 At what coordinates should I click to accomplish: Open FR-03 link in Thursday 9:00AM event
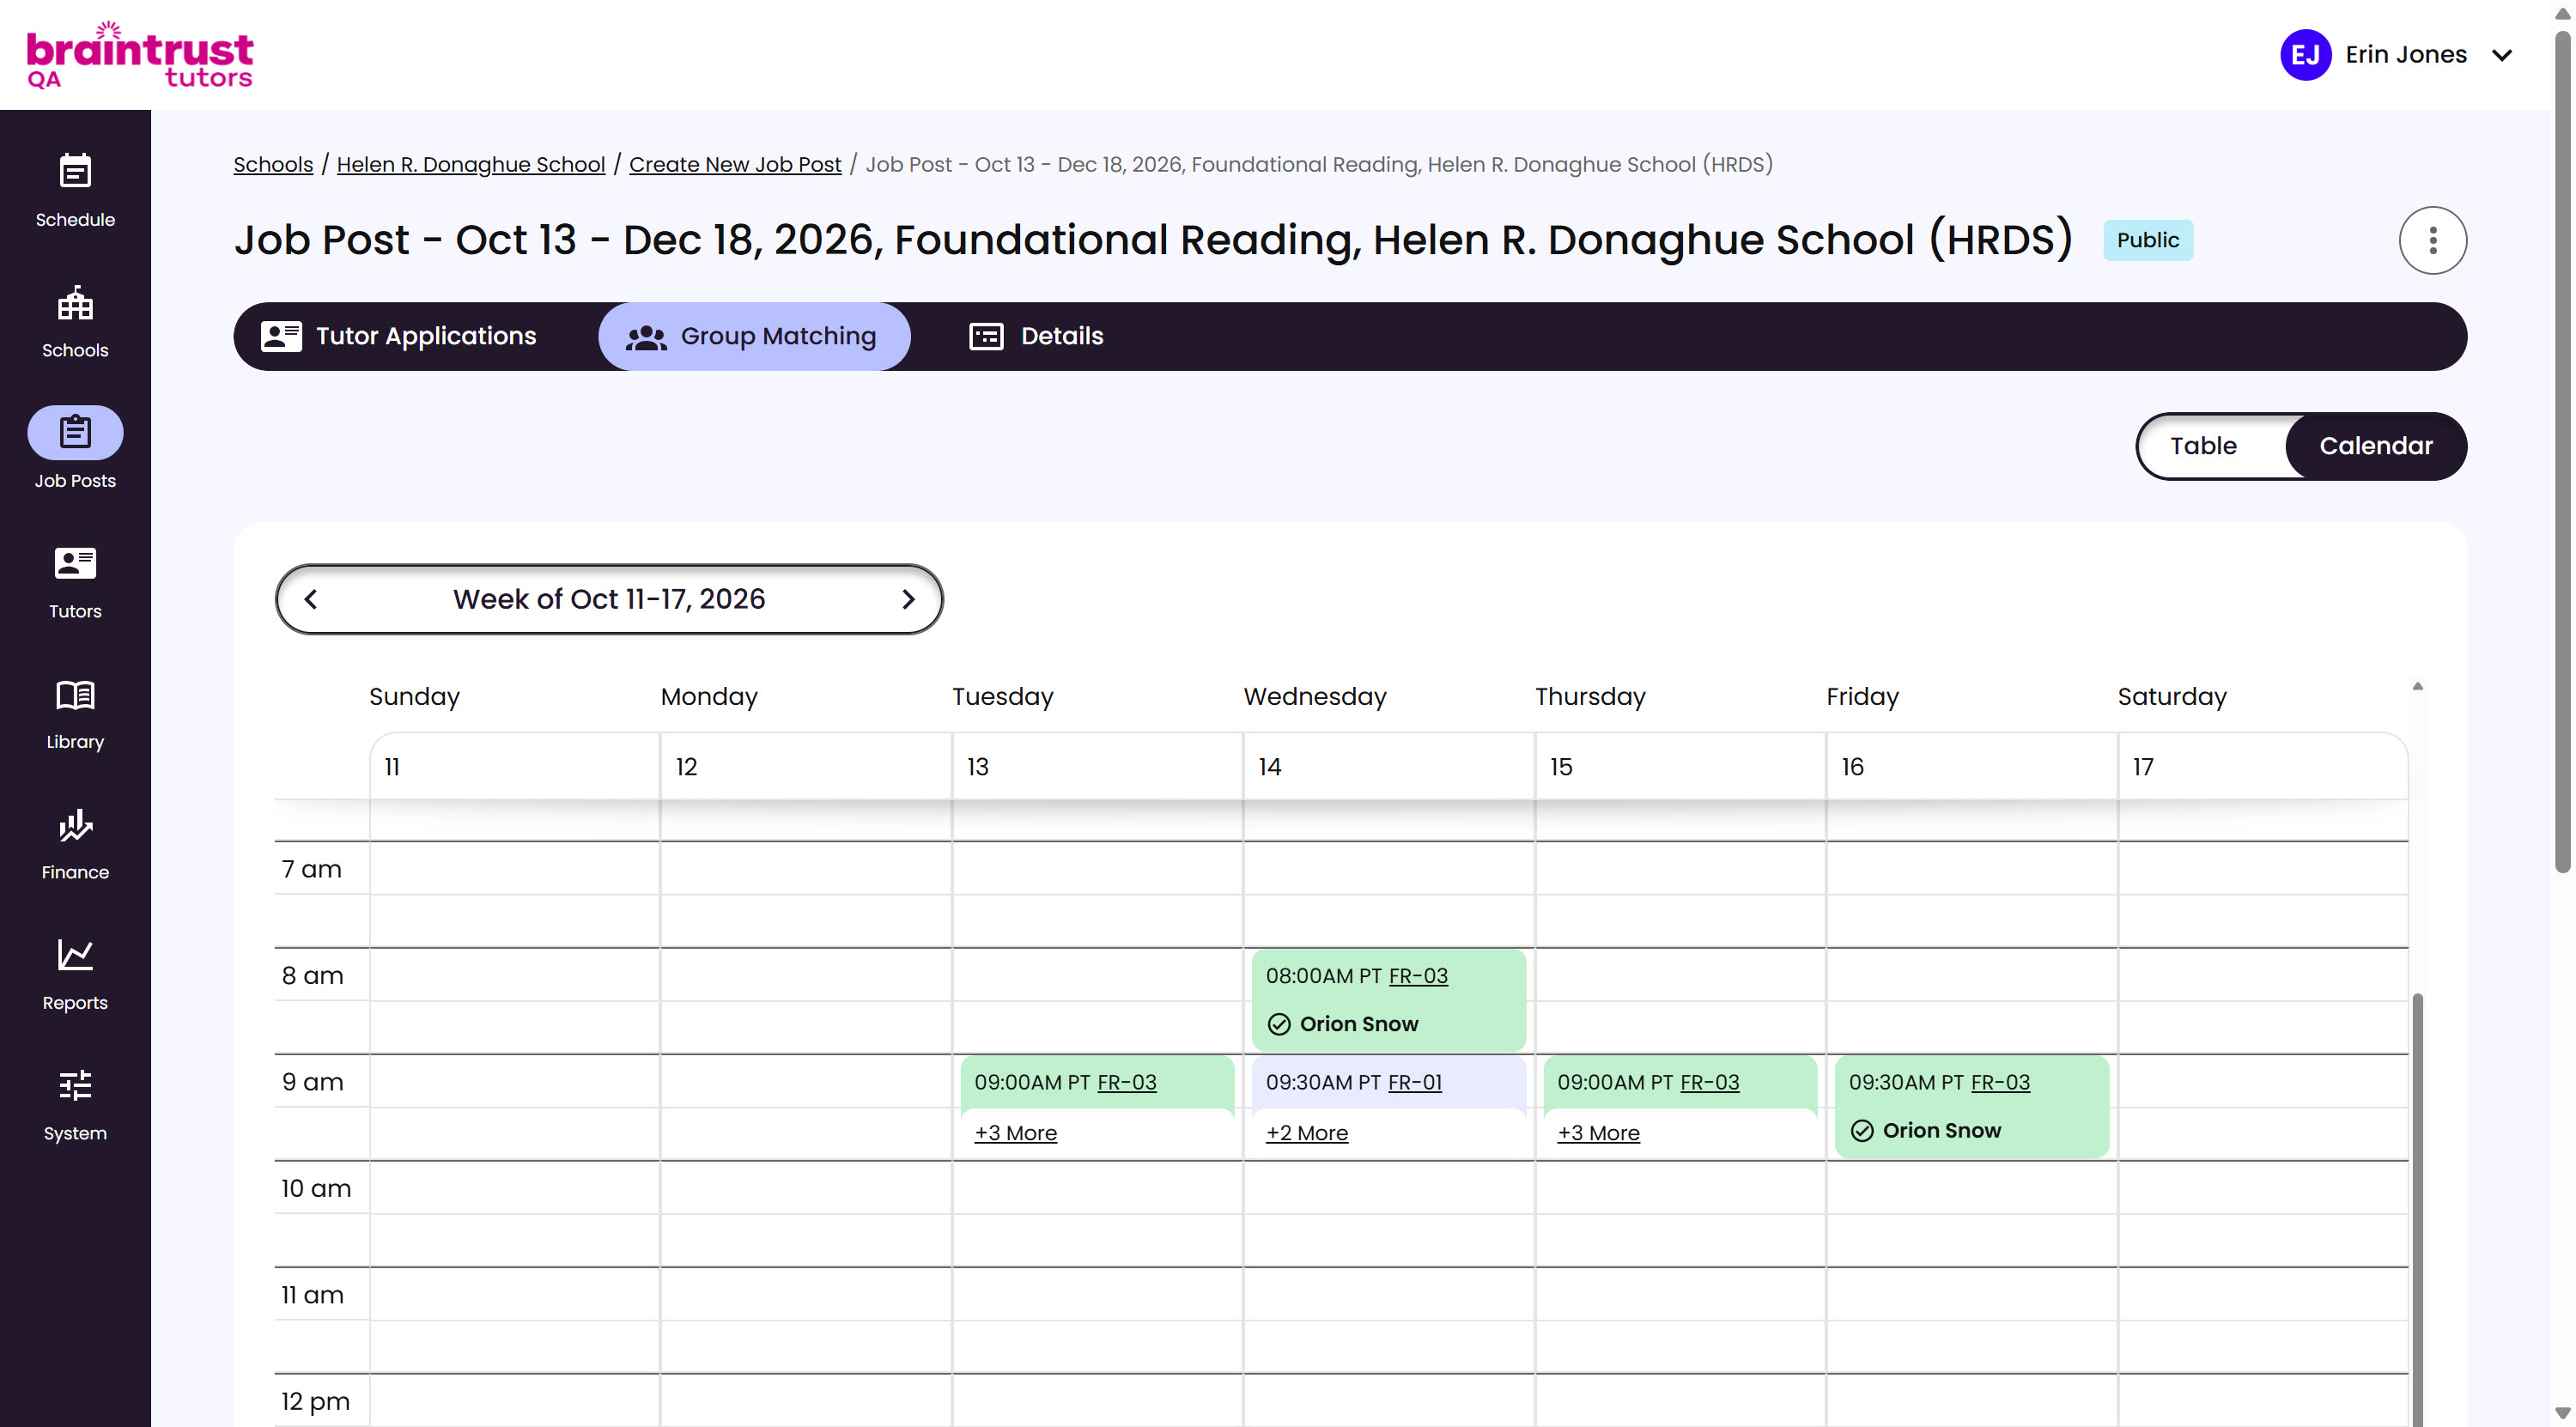1709,1082
